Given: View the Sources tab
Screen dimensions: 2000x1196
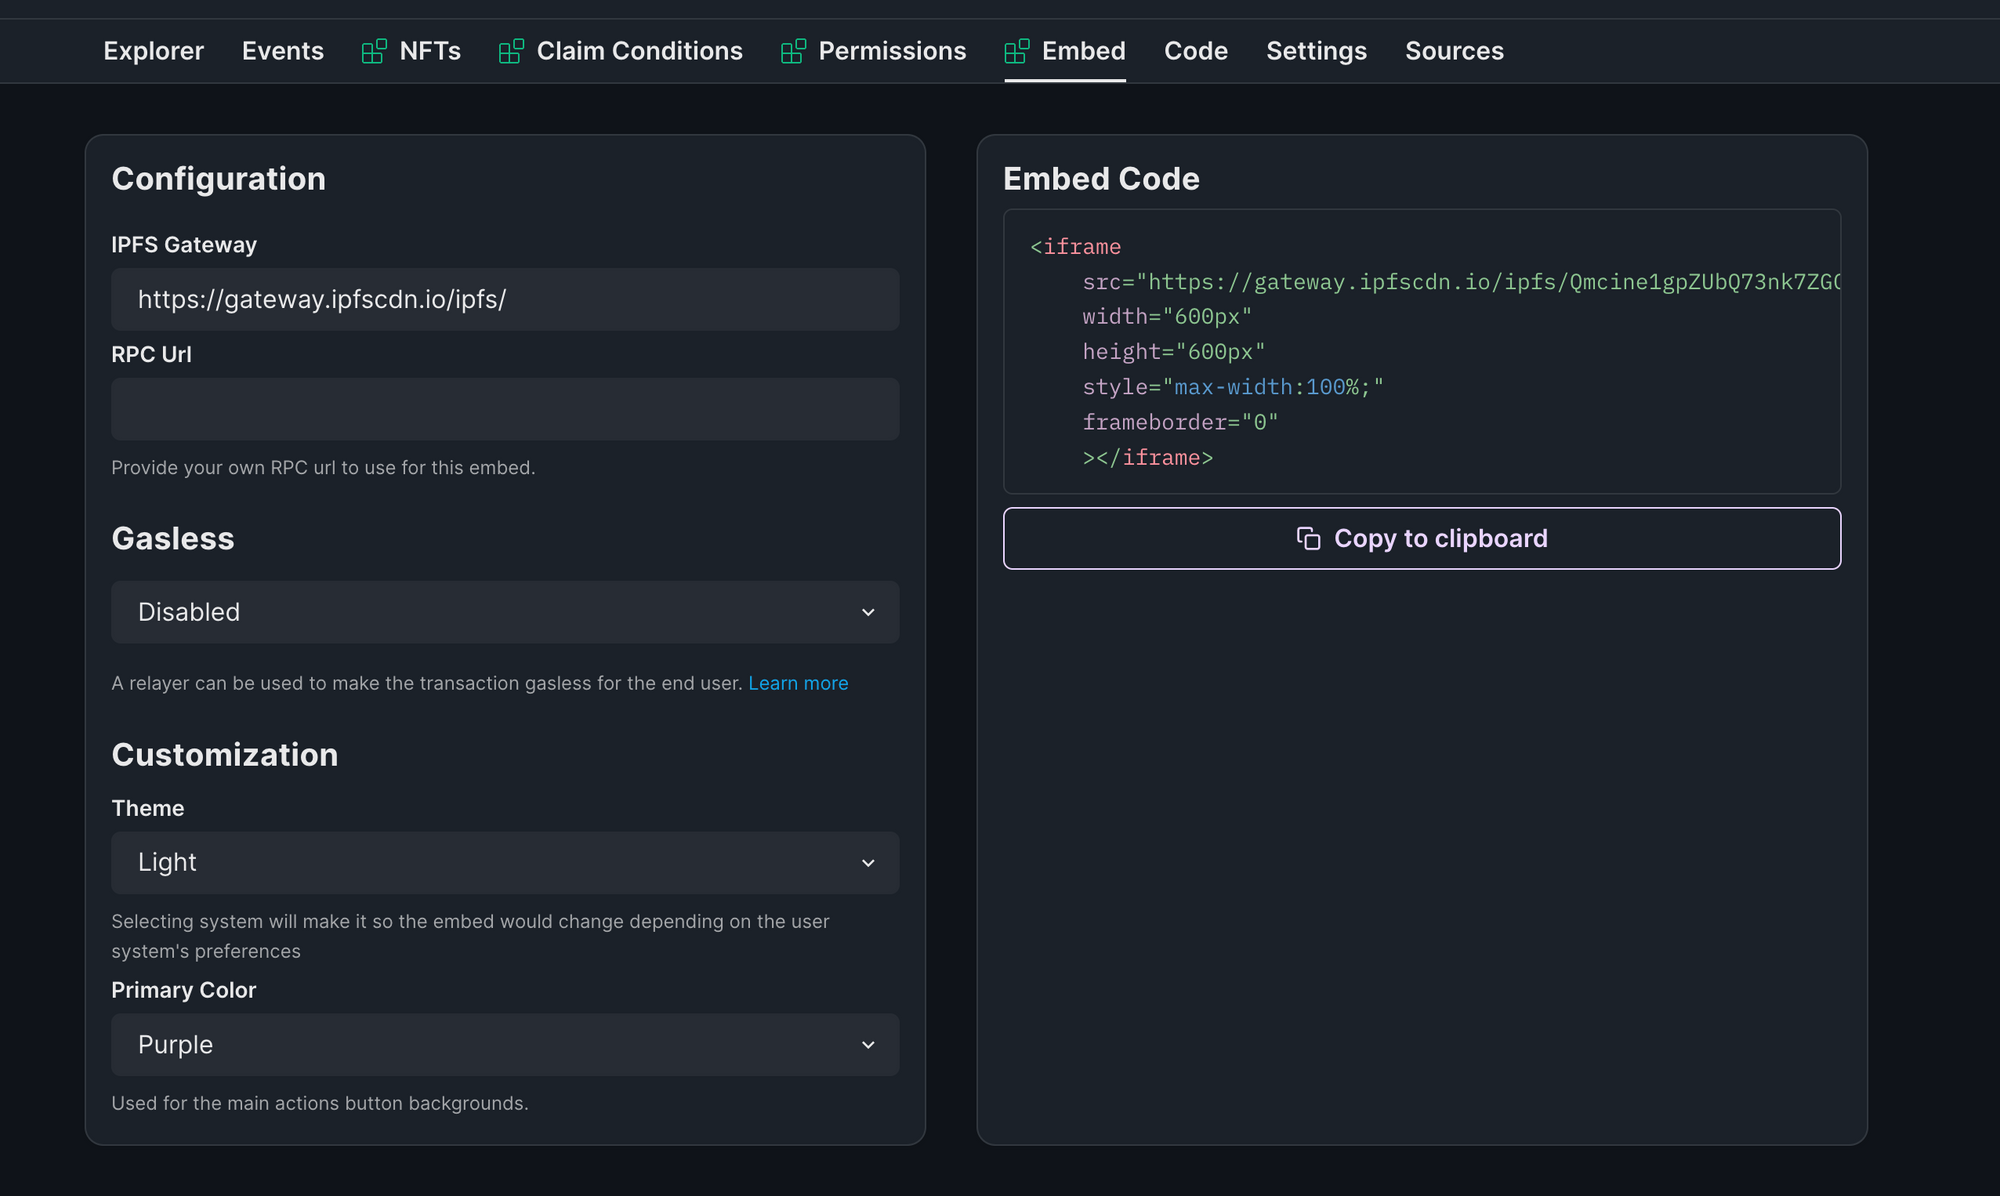Looking at the screenshot, I should coord(1454,51).
